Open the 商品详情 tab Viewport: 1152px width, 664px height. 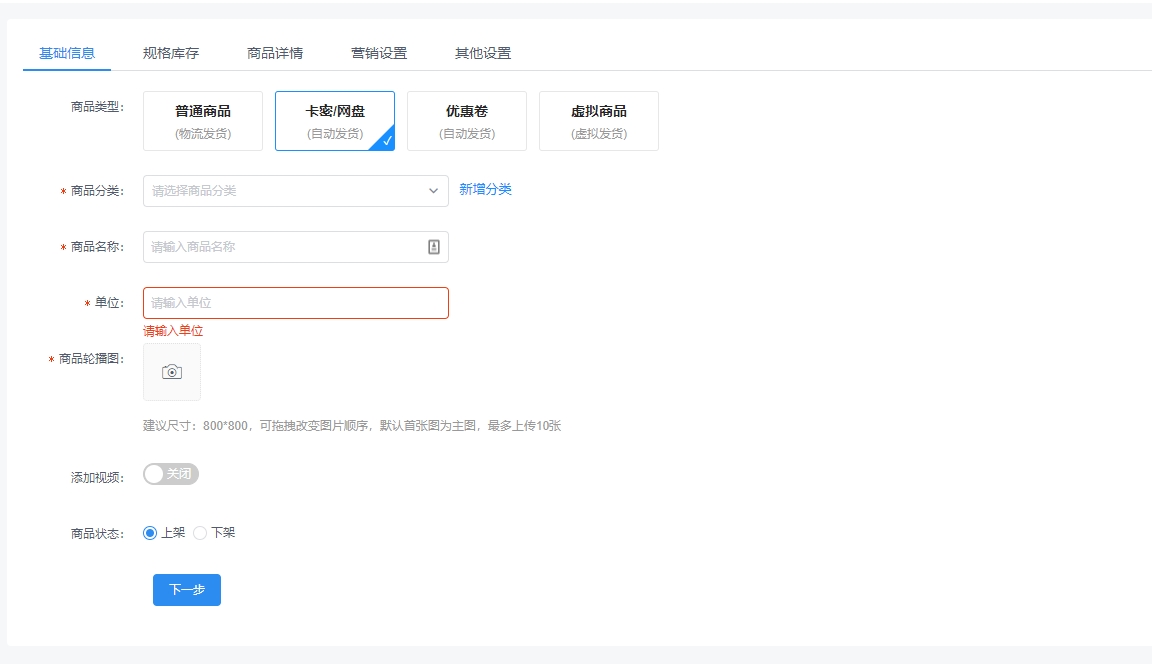[275, 53]
